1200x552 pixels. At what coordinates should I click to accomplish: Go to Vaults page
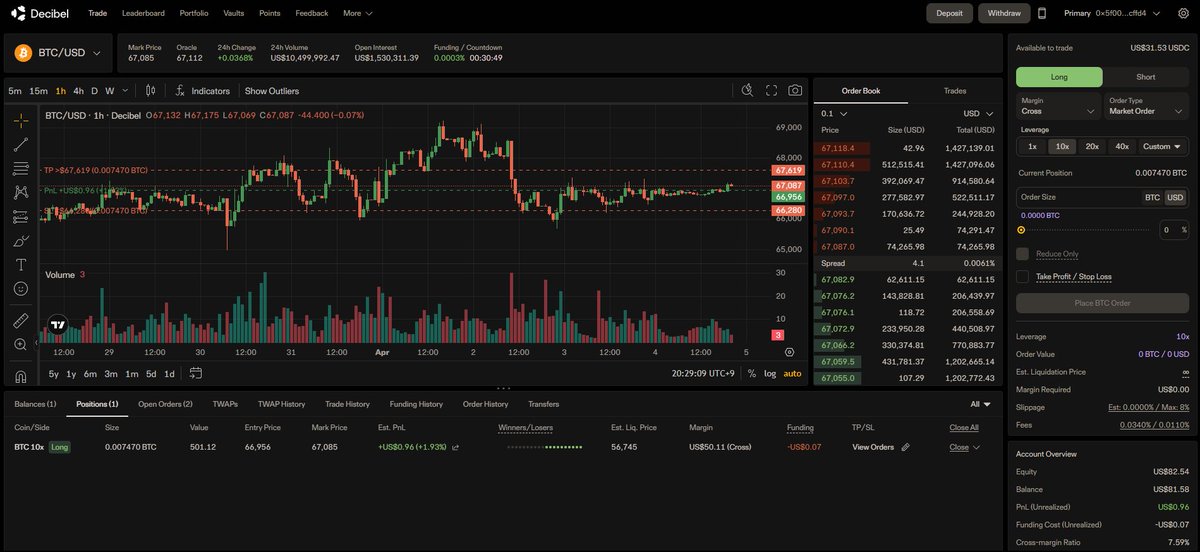pos(234,13)
